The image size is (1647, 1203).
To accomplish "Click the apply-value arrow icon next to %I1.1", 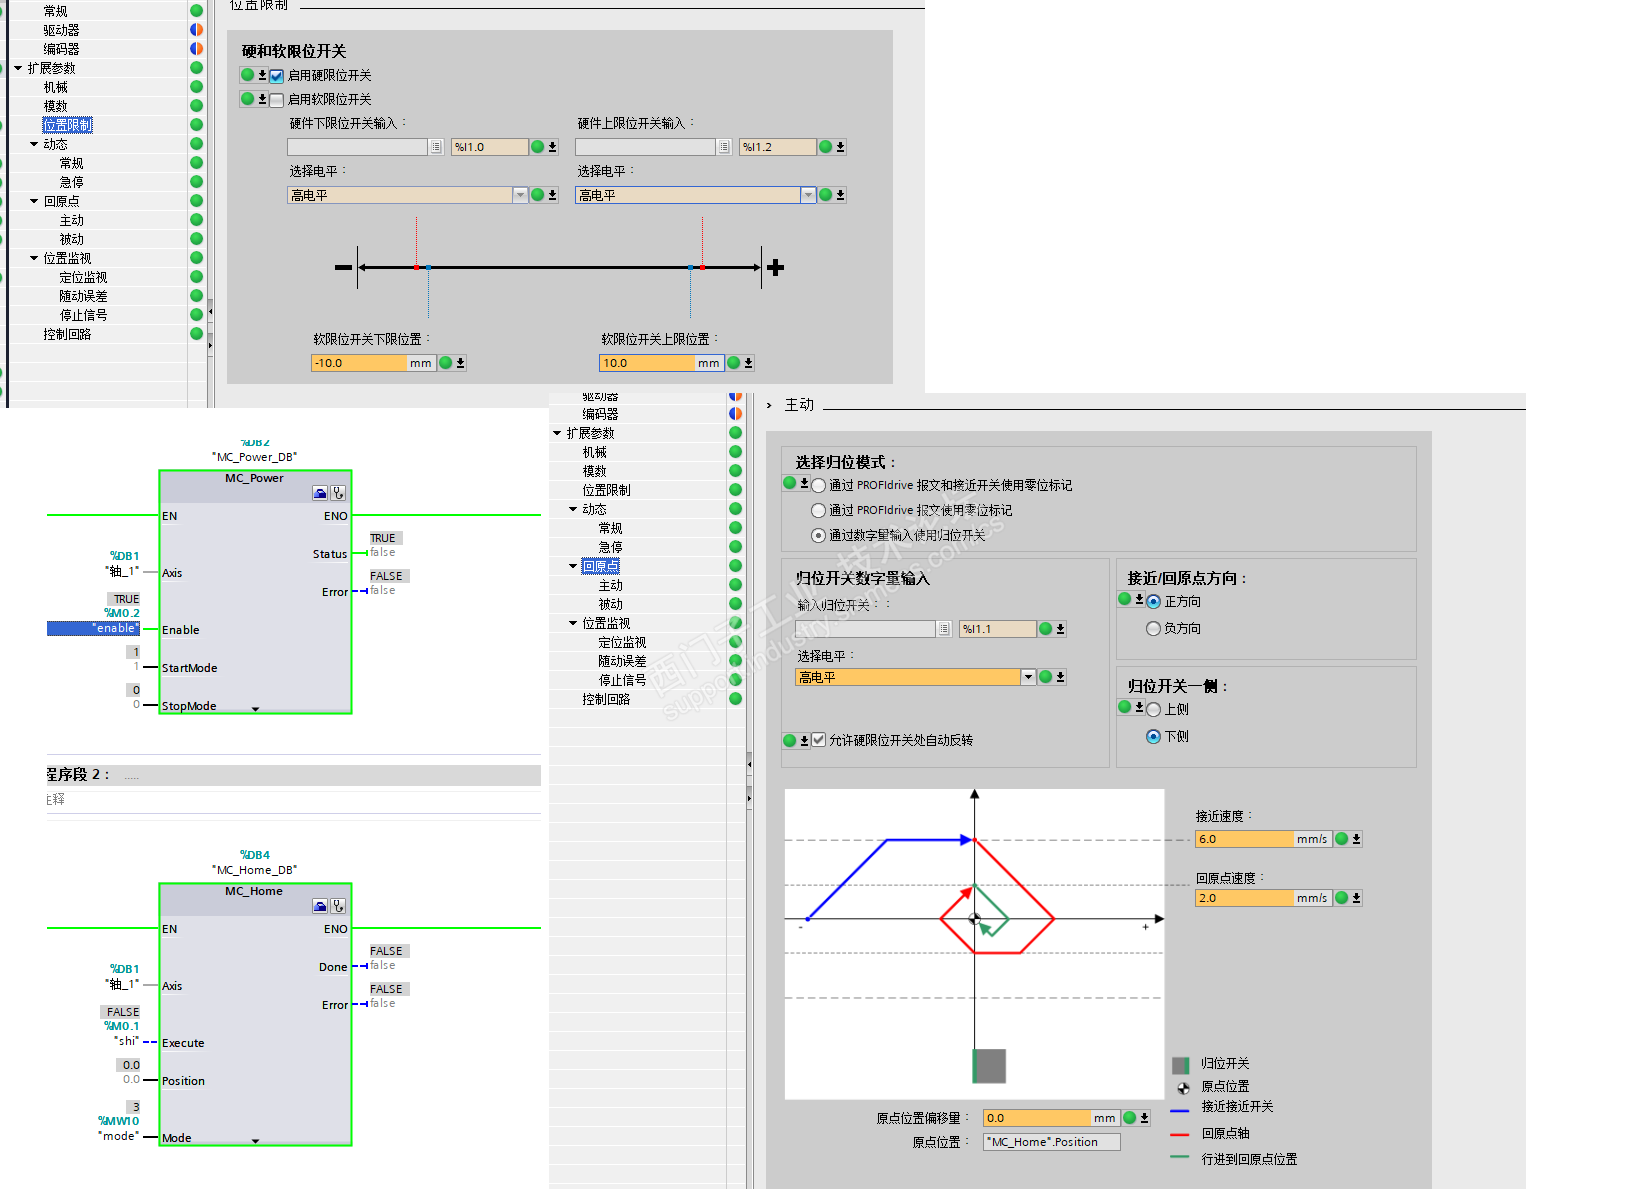I will coord(1060,629).
